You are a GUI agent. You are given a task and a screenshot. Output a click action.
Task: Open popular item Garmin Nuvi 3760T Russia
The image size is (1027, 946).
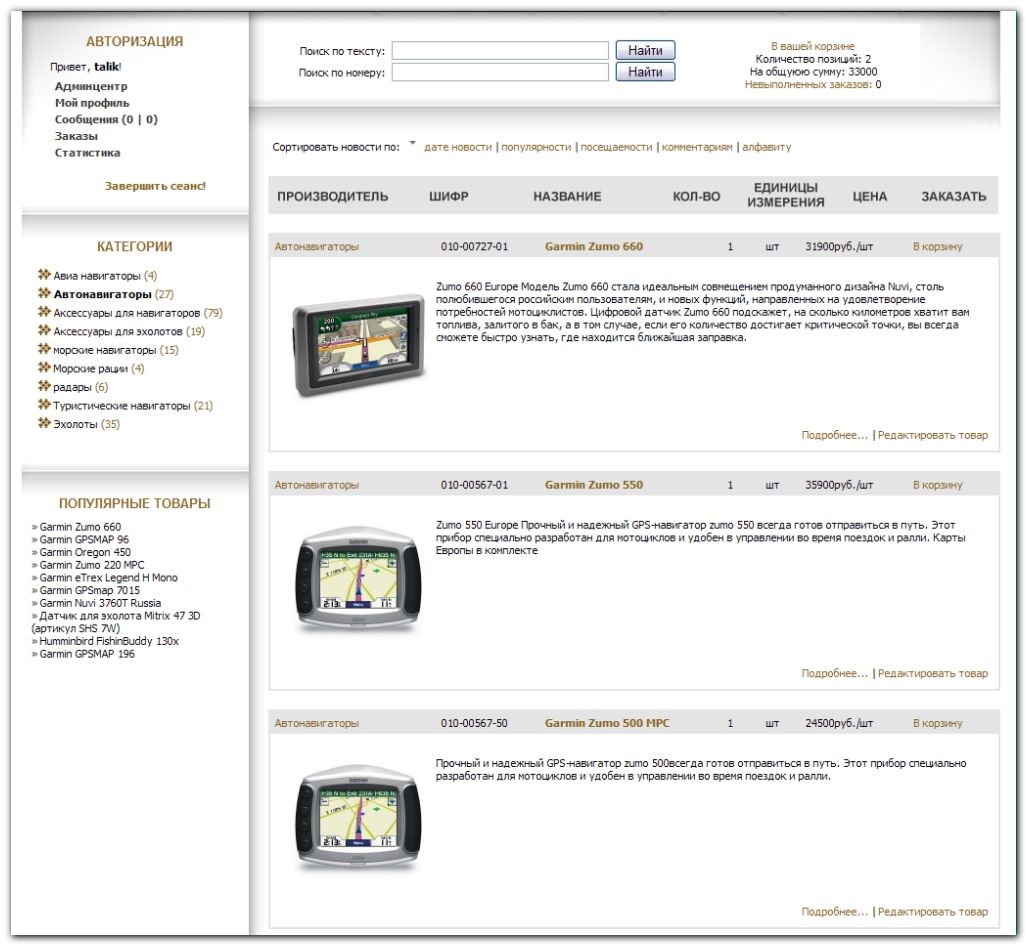(x=100, y=603)
